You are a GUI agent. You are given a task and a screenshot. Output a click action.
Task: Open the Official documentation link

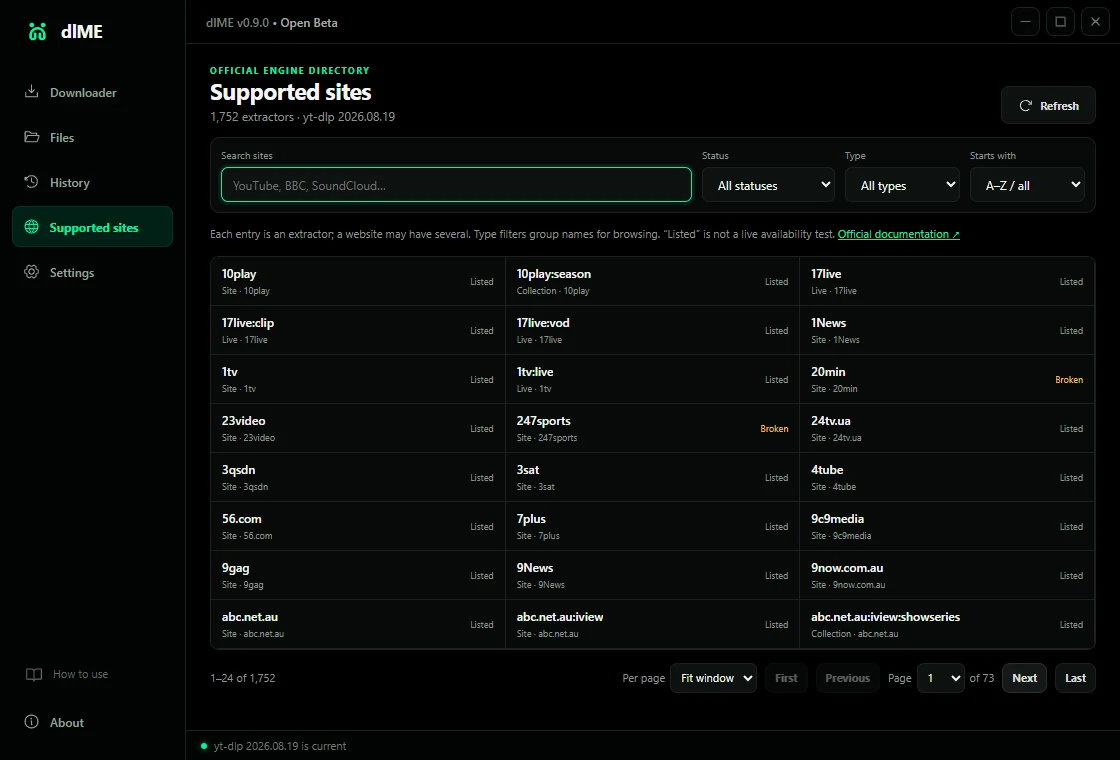point(899,234)
